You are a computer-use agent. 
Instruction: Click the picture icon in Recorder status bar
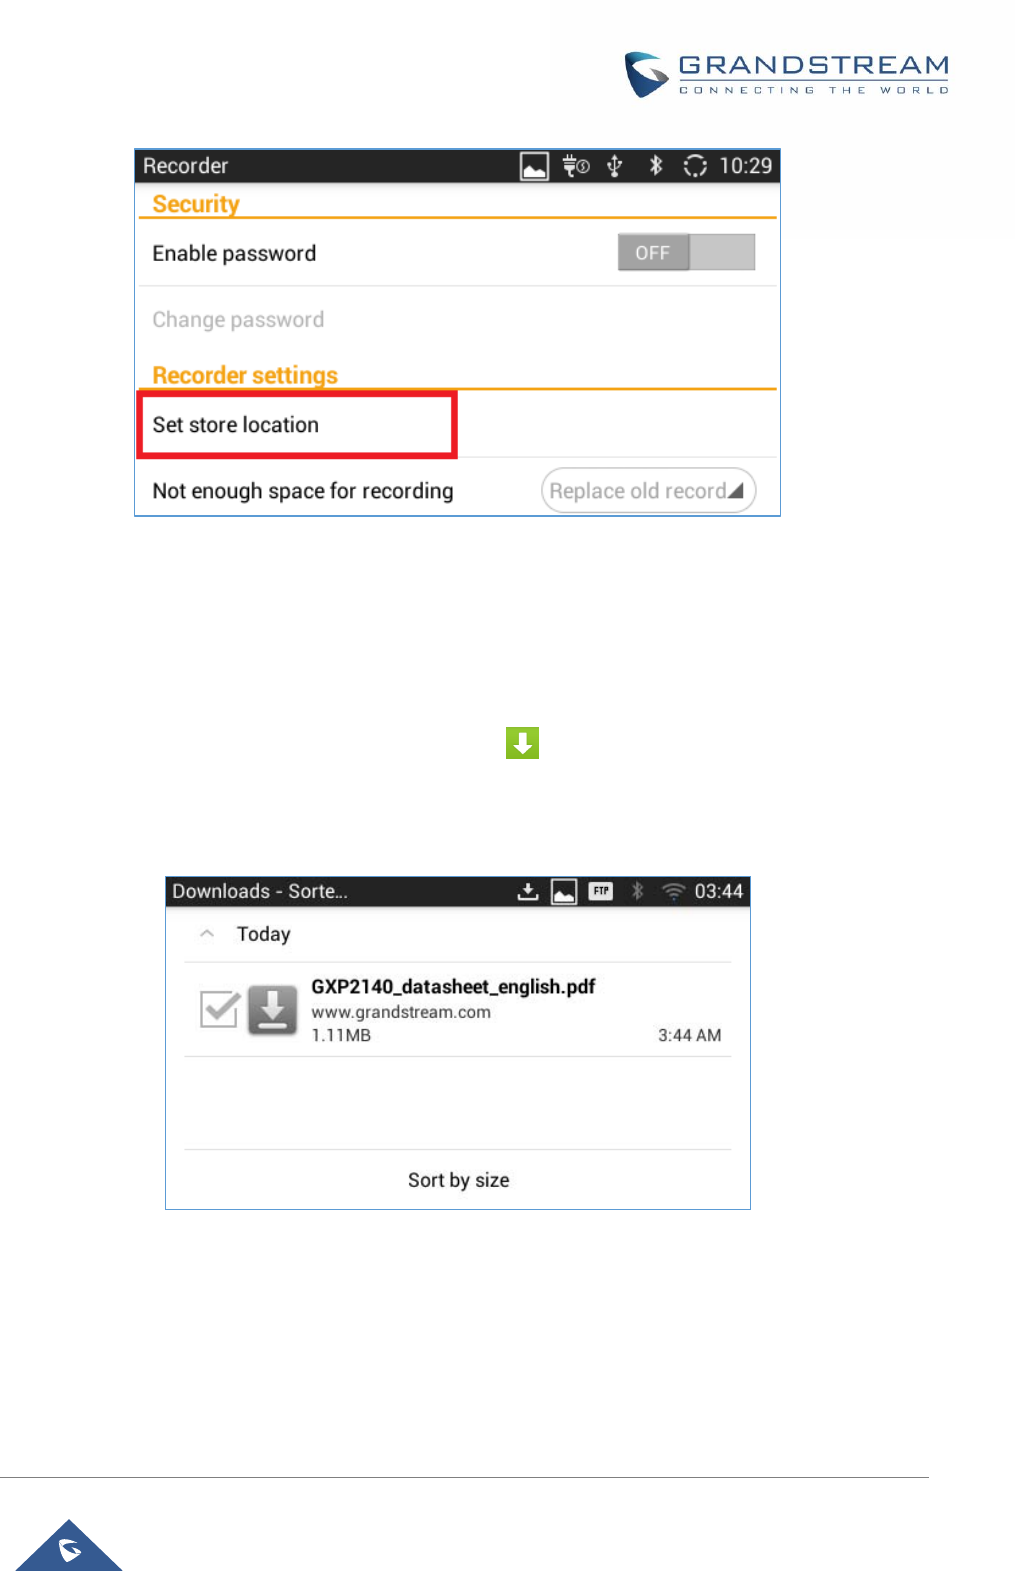pos(534,166)
